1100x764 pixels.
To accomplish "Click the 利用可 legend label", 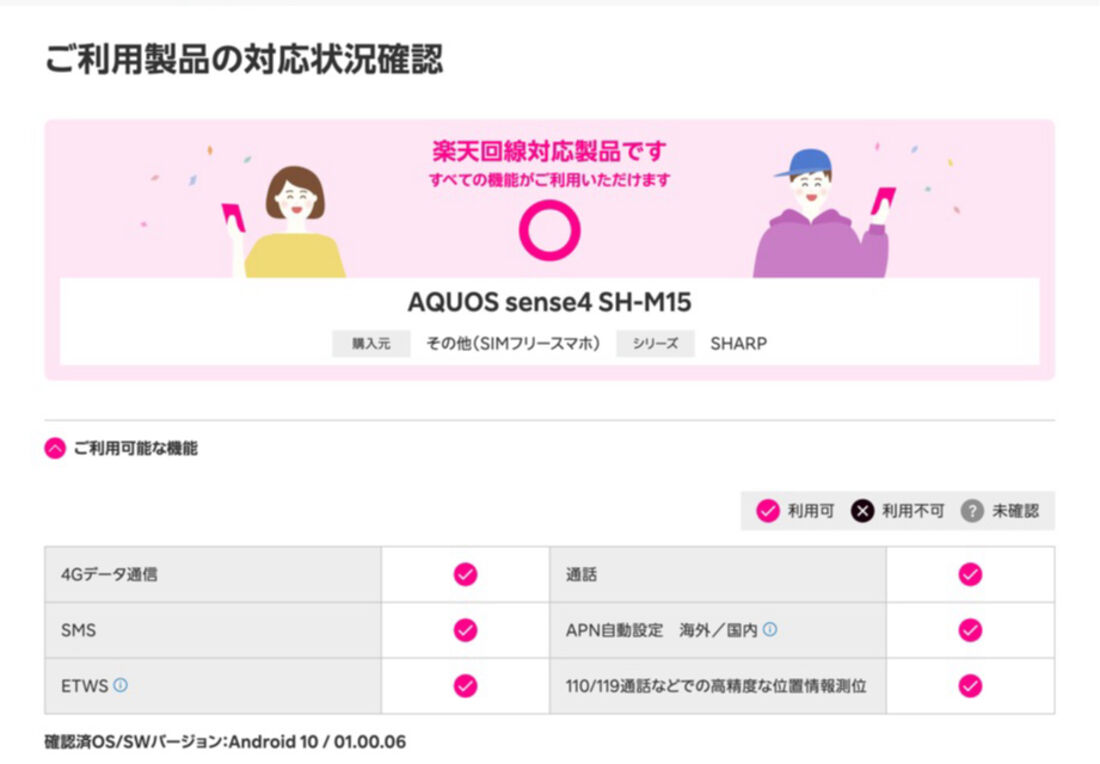I will point(810,511).
